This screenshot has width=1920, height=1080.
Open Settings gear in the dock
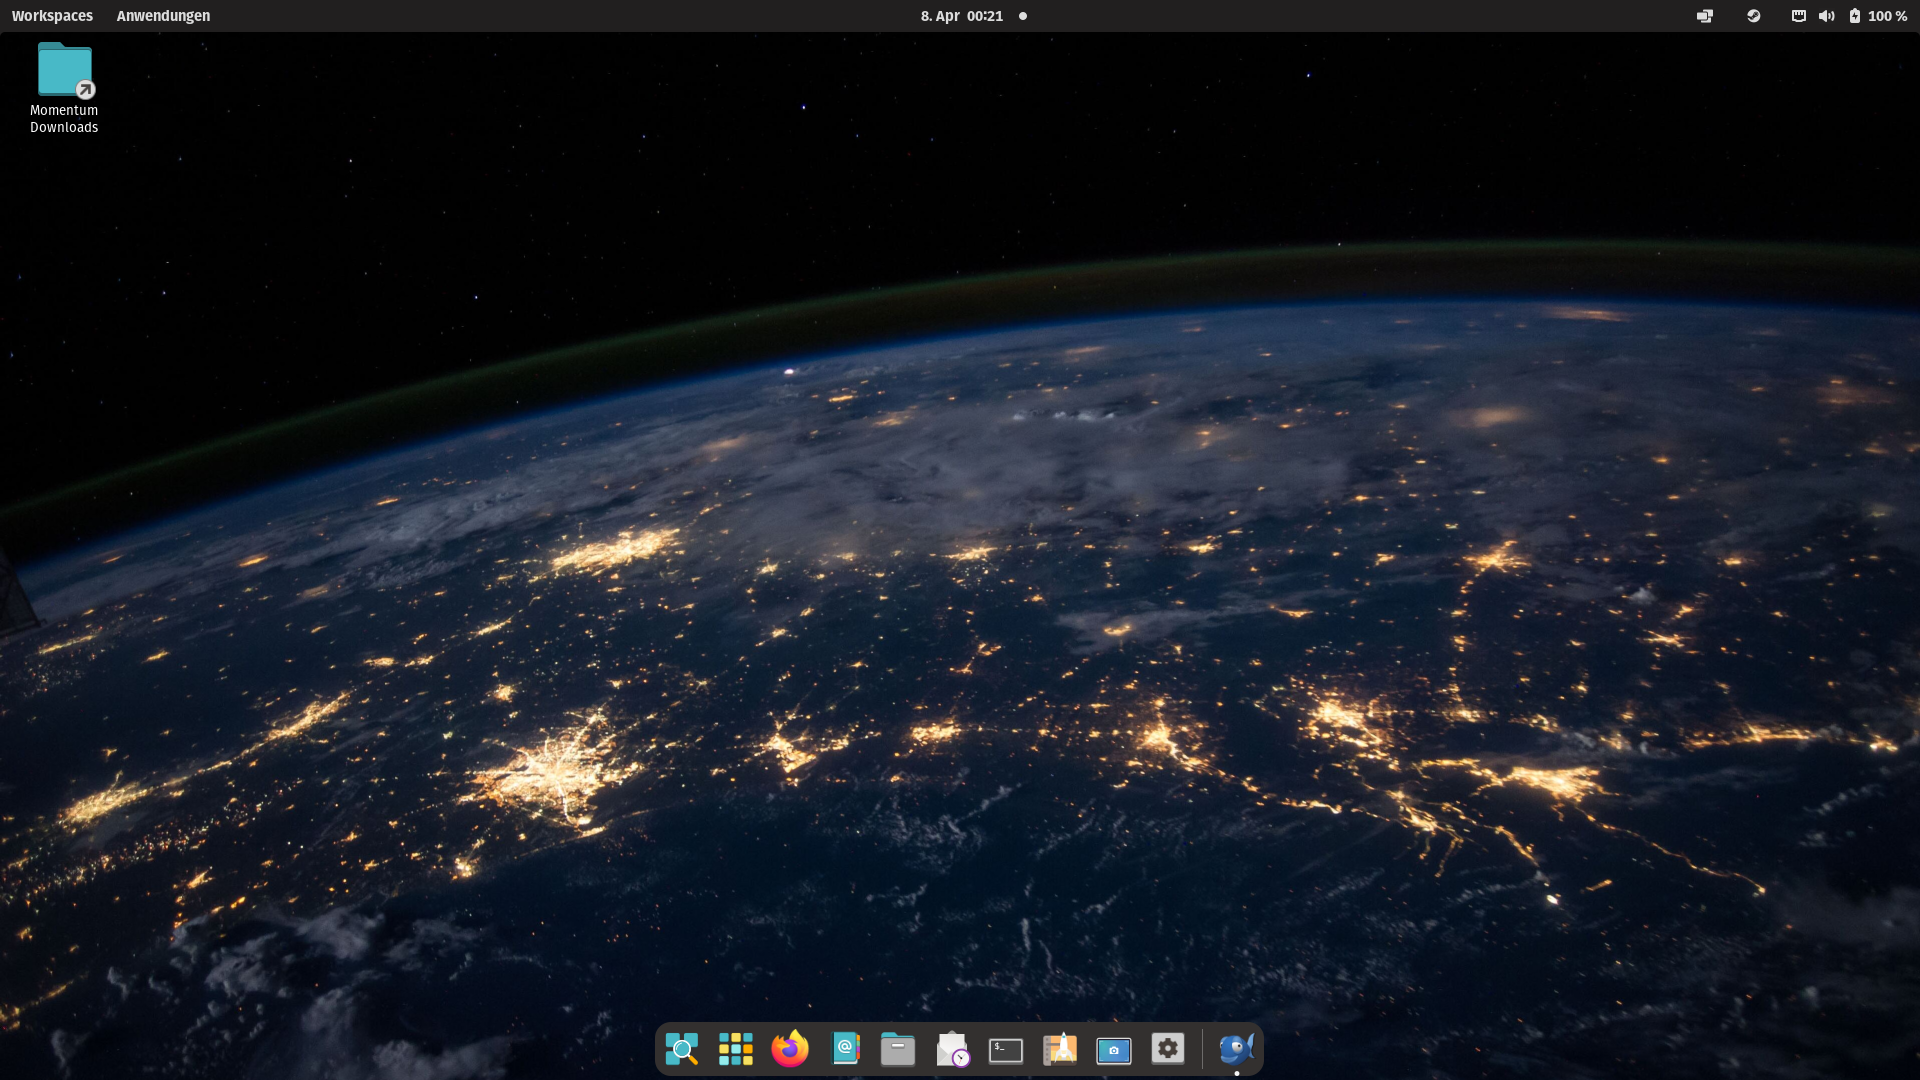click(x=1167, y=1049)
